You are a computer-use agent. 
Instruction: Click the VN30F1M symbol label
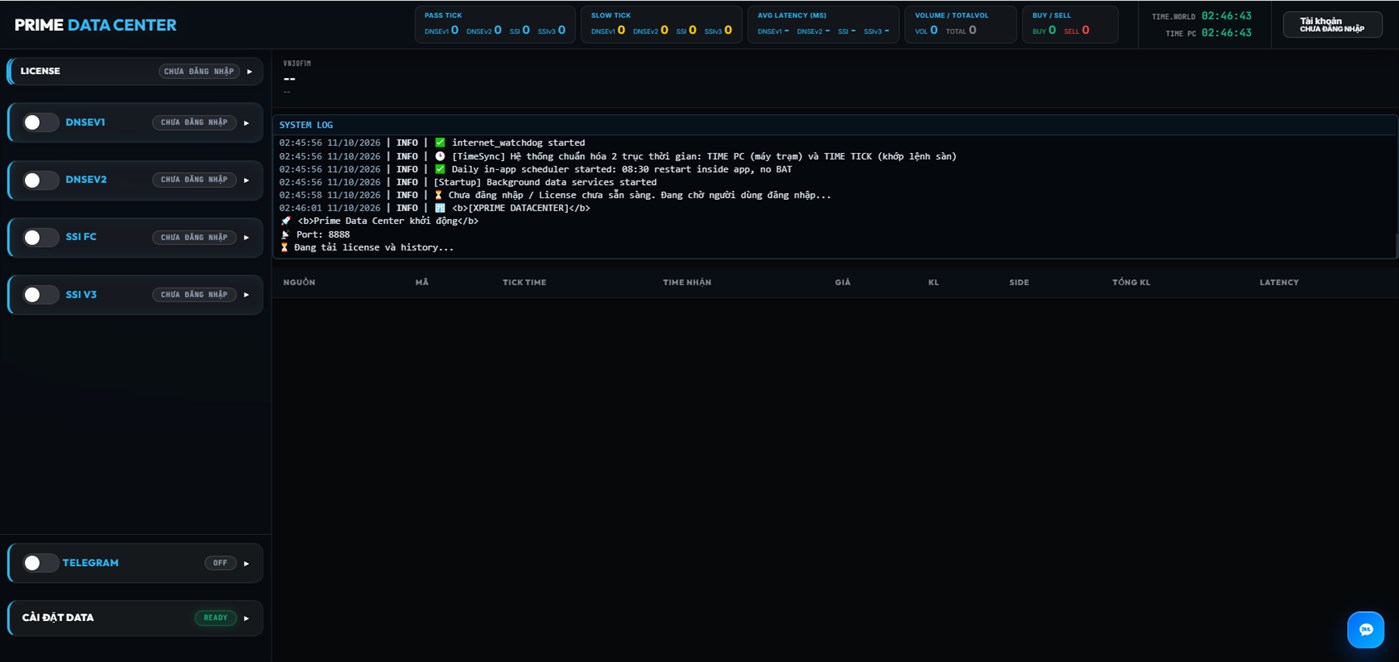tap(297, 63)
